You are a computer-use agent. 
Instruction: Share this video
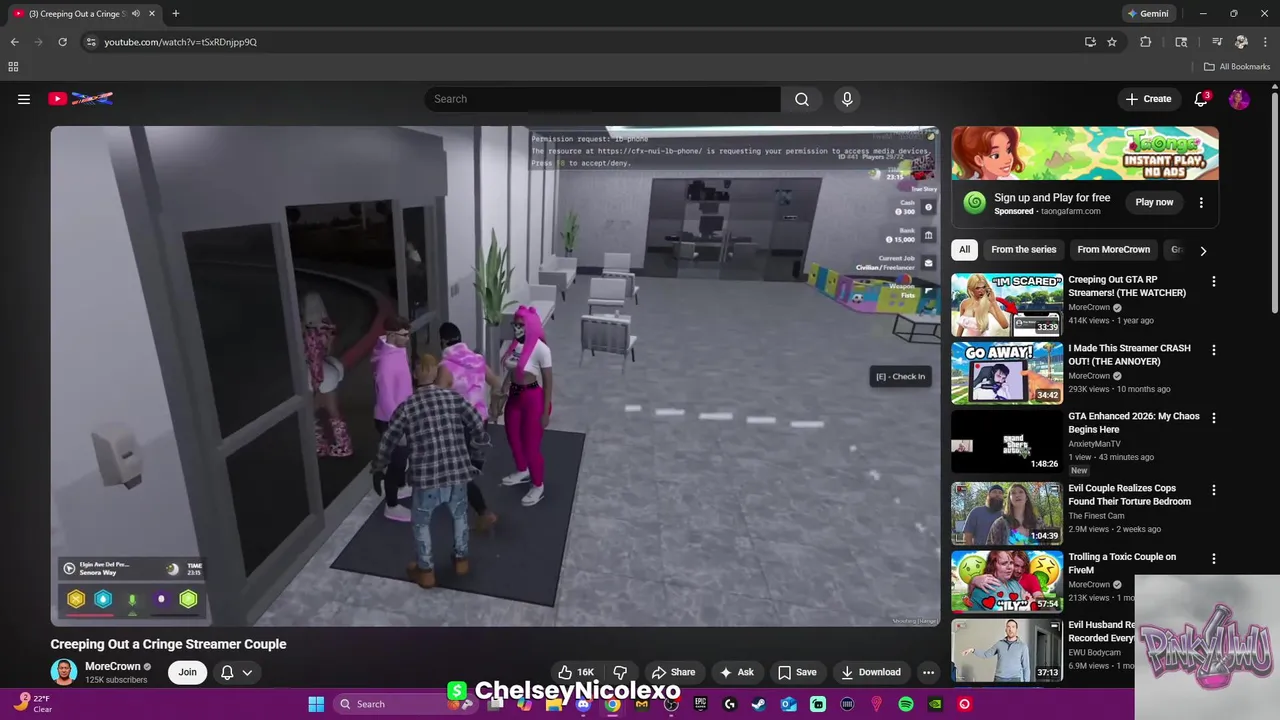click(x=673, y=672)
